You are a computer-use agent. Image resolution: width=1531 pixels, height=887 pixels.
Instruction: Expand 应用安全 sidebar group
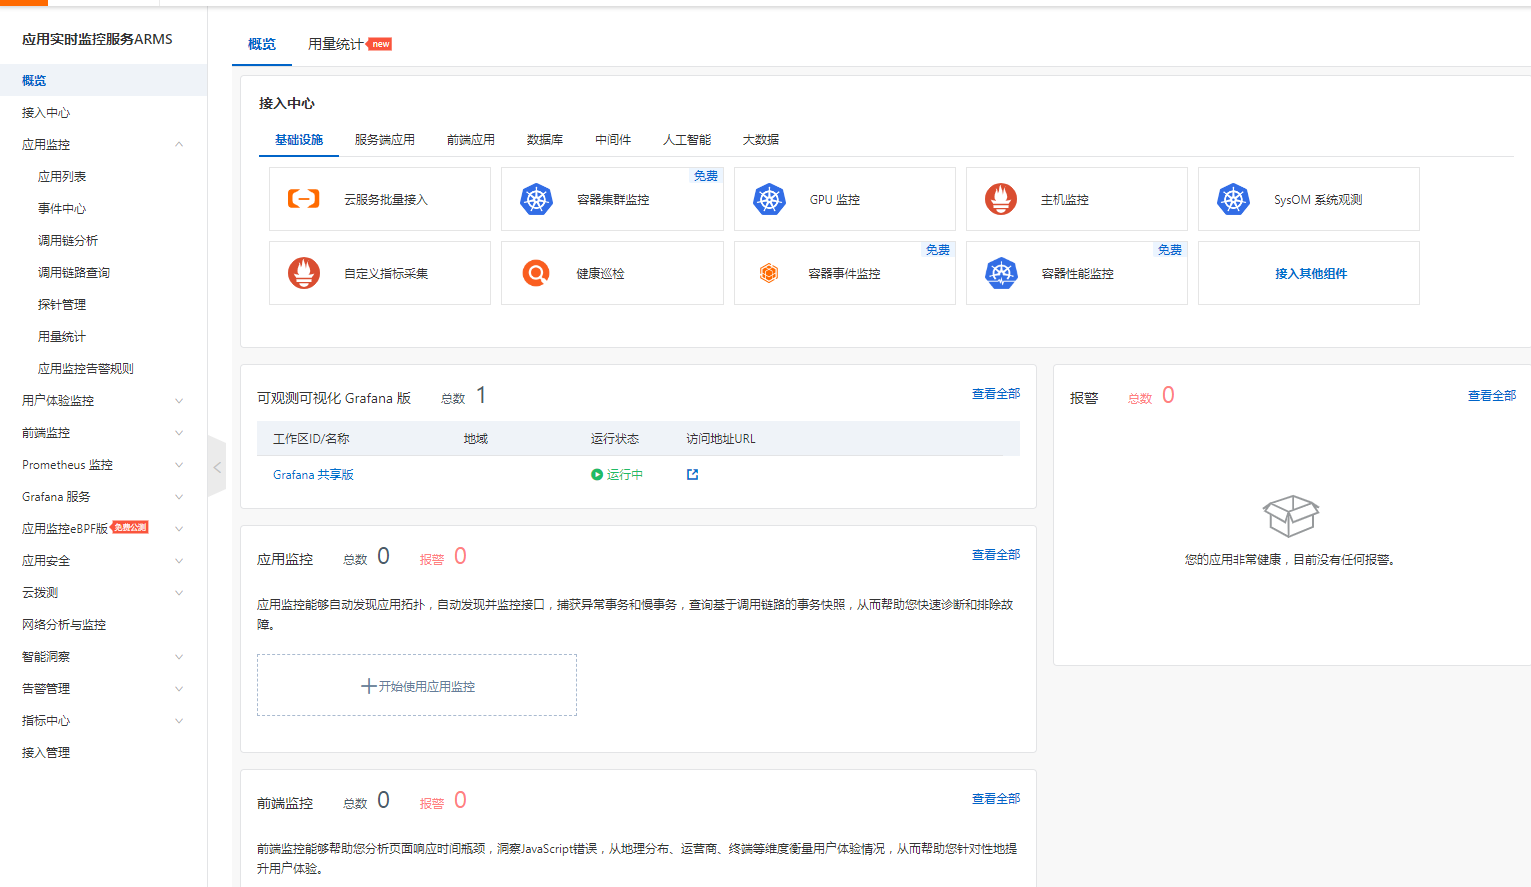point(179,561)
